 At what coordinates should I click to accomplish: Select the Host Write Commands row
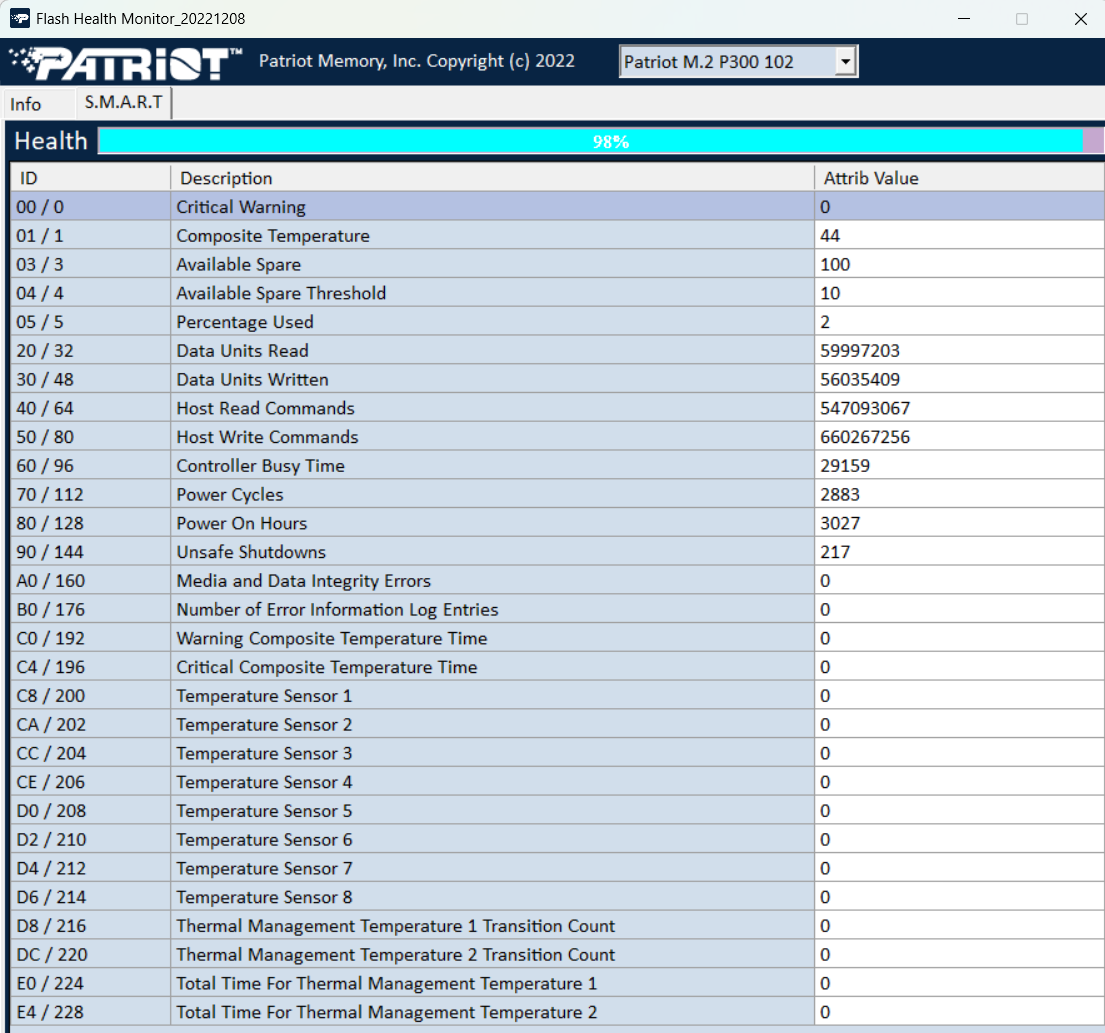[x=557, y=437]
